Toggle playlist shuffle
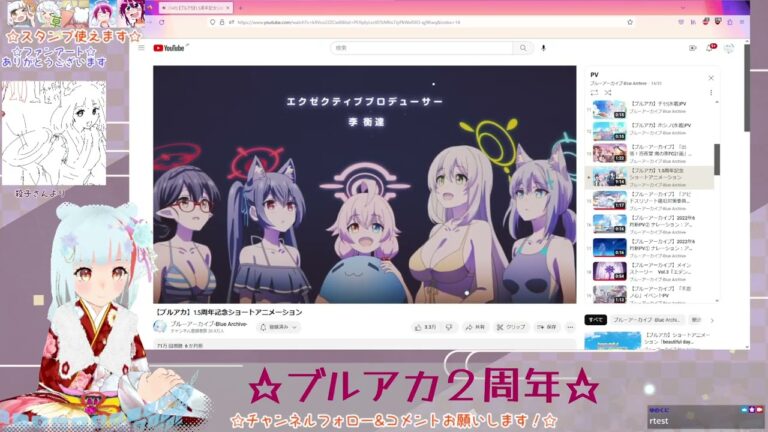 click(x=608, y=93)
